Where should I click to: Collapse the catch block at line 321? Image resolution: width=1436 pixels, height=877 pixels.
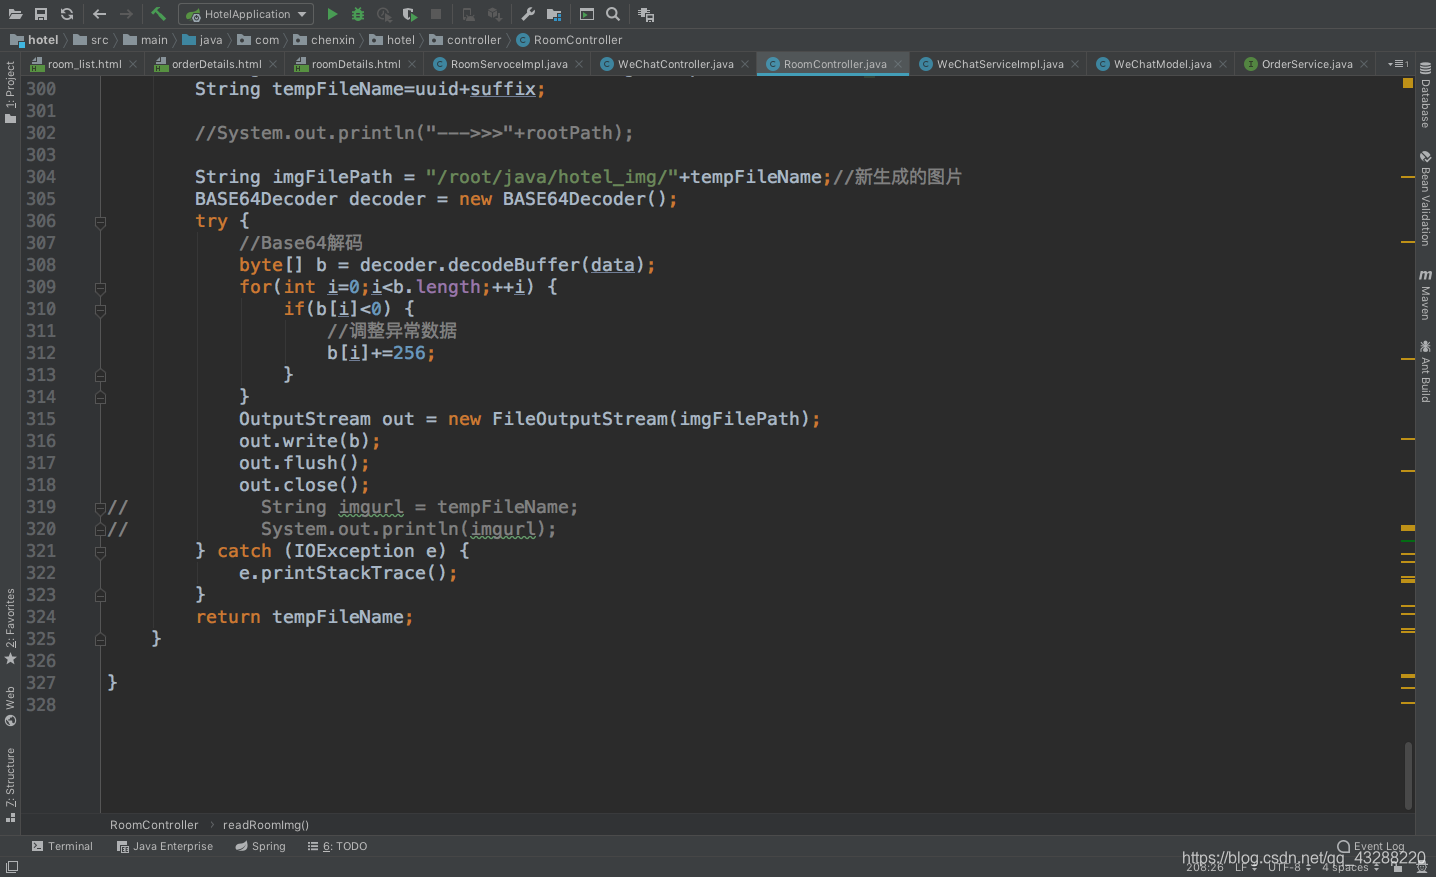click(x=100, y=552)
